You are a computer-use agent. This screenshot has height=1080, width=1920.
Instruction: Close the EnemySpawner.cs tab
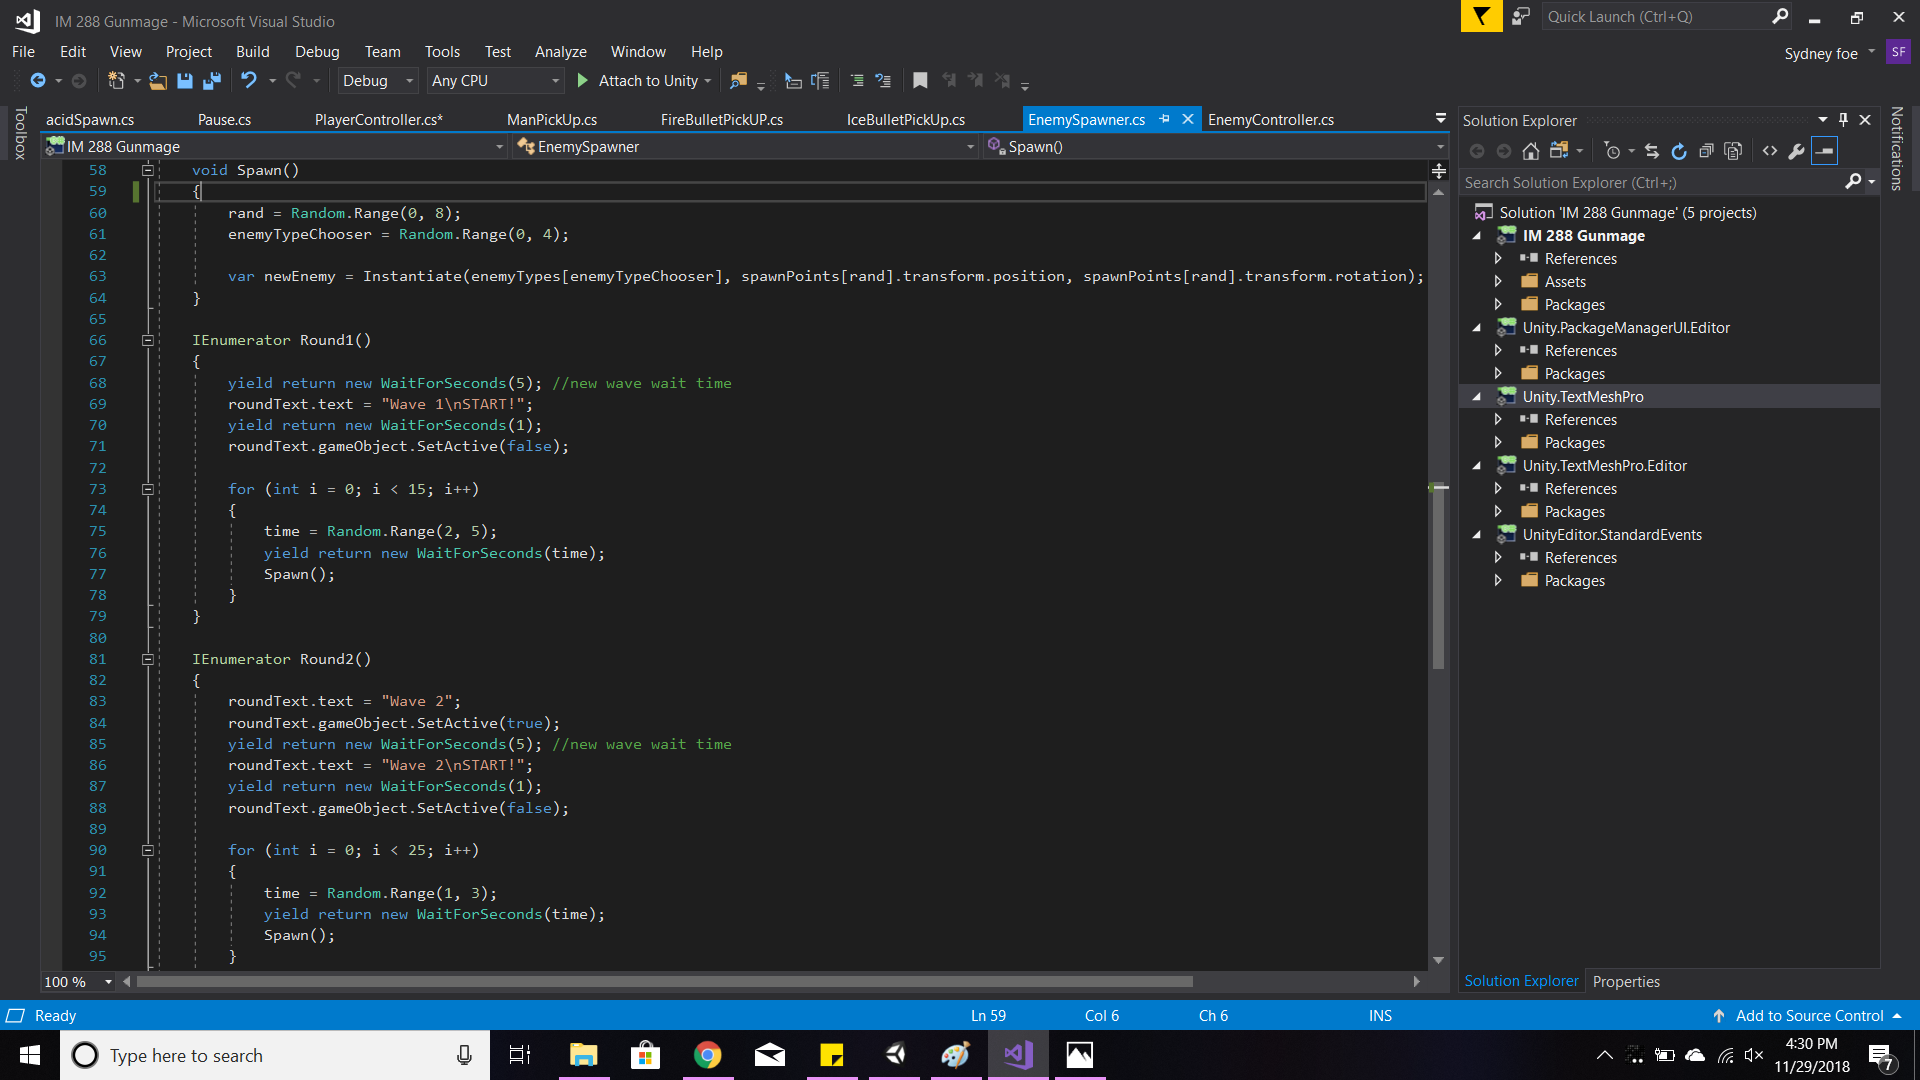(x=1188, y=119)
